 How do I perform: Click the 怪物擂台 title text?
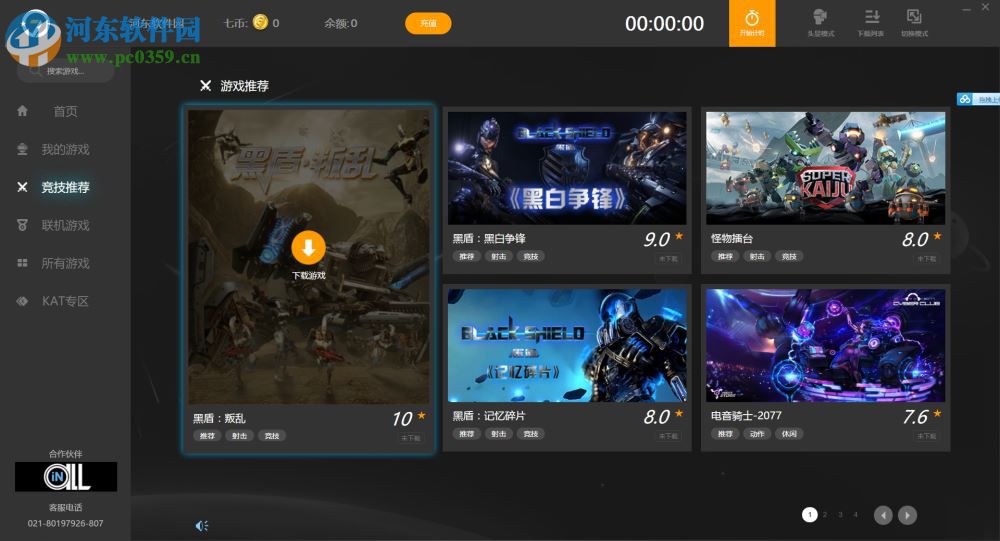pyautogui.click(x=732, y=239)
